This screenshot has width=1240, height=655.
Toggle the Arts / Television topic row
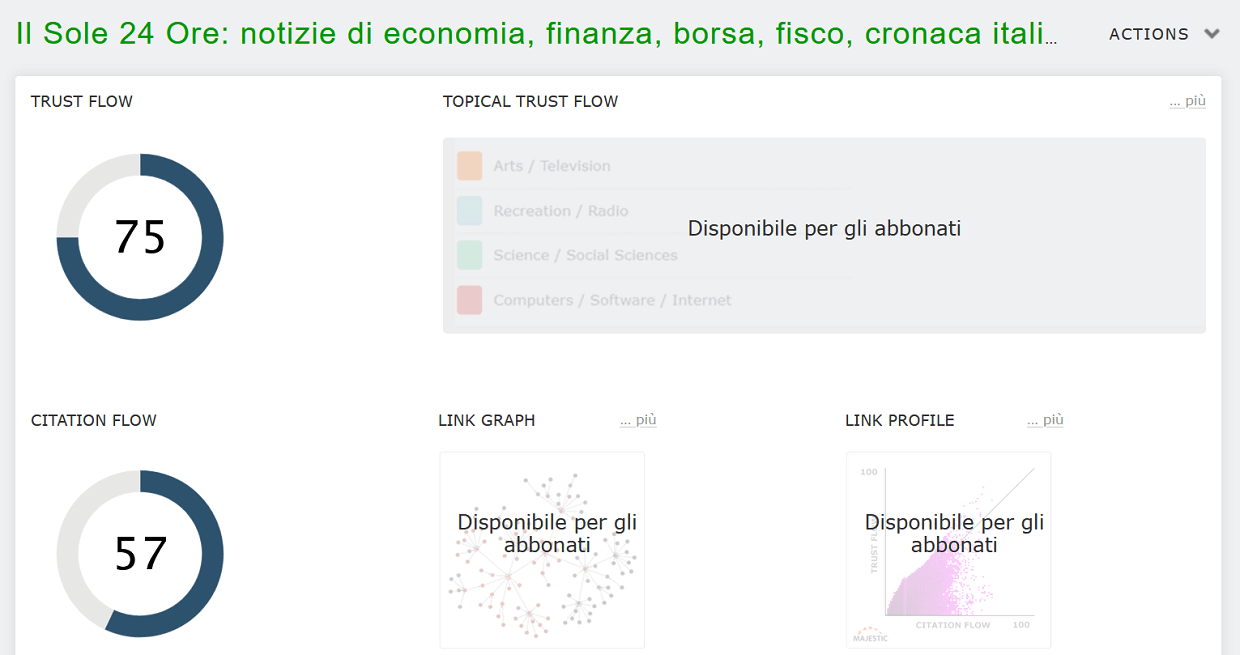click(x=550, y=165)
